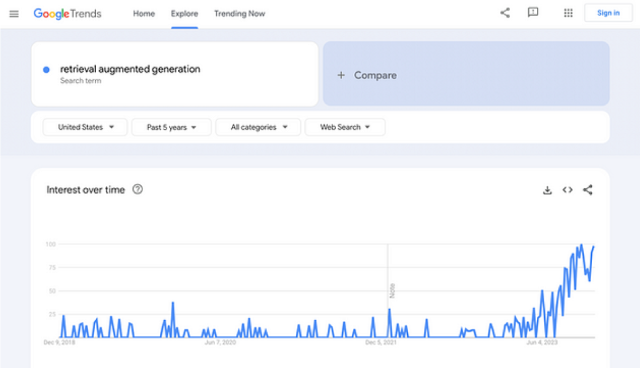Open the Web Search type dropdown
This screenshot has width=640, height=368.
click(x=345, y=127)
